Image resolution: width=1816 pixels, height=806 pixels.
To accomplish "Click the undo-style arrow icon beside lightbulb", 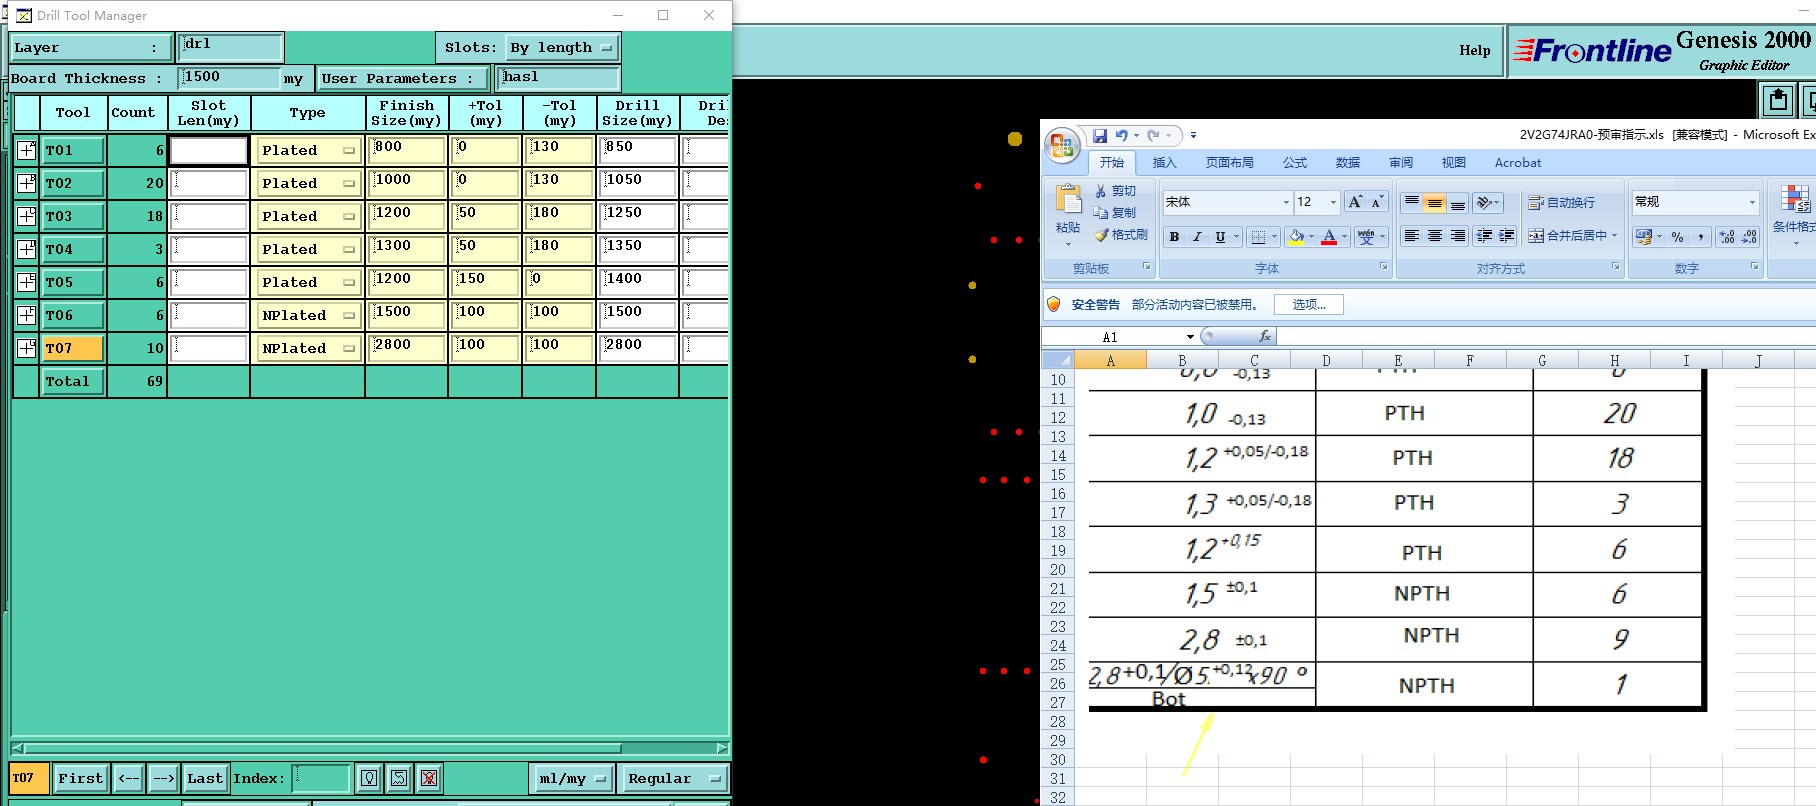I will (399, 778).
